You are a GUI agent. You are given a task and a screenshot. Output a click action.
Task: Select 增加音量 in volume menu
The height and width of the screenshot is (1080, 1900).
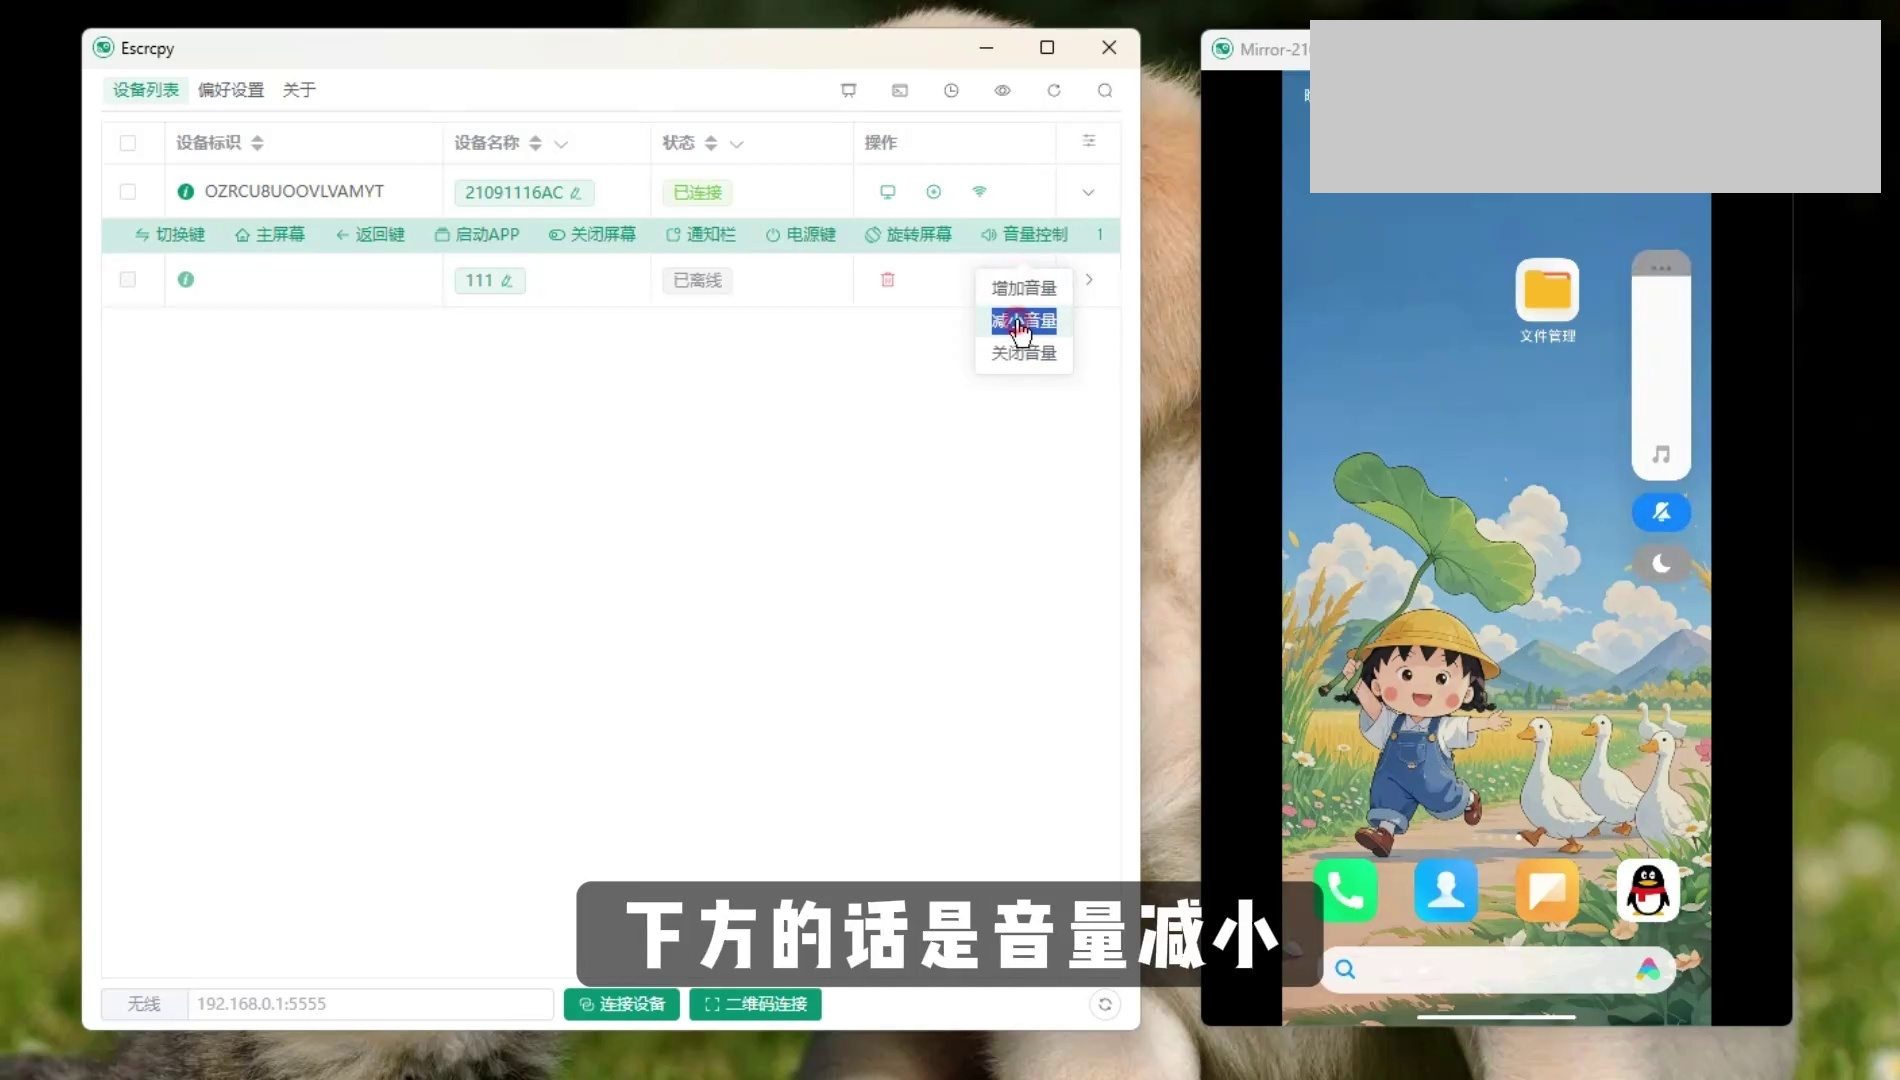tap(1023, 288)
